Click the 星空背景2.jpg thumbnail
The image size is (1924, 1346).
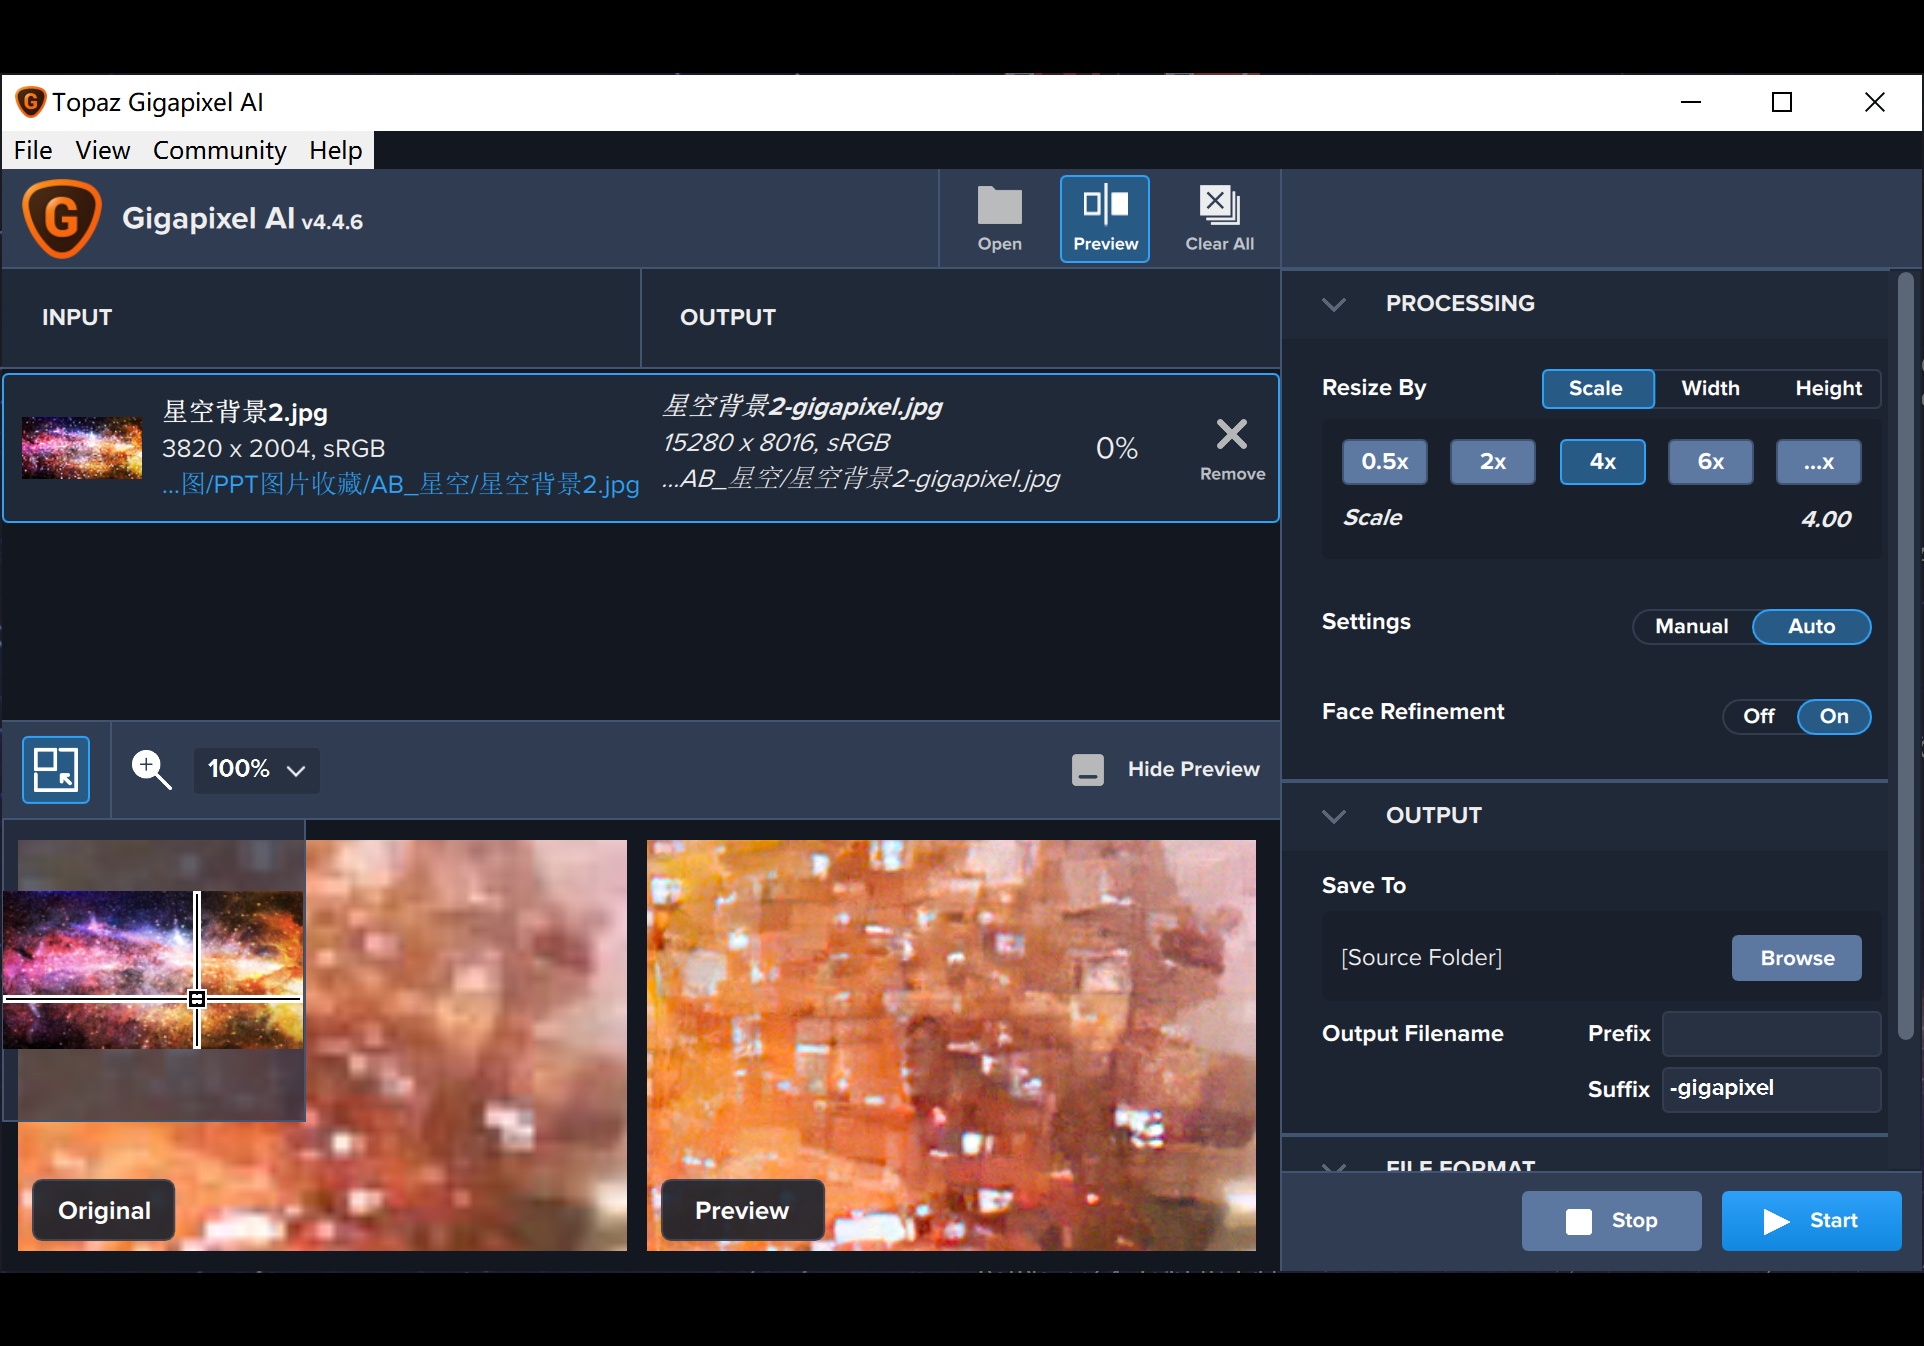tap(82, 448)
